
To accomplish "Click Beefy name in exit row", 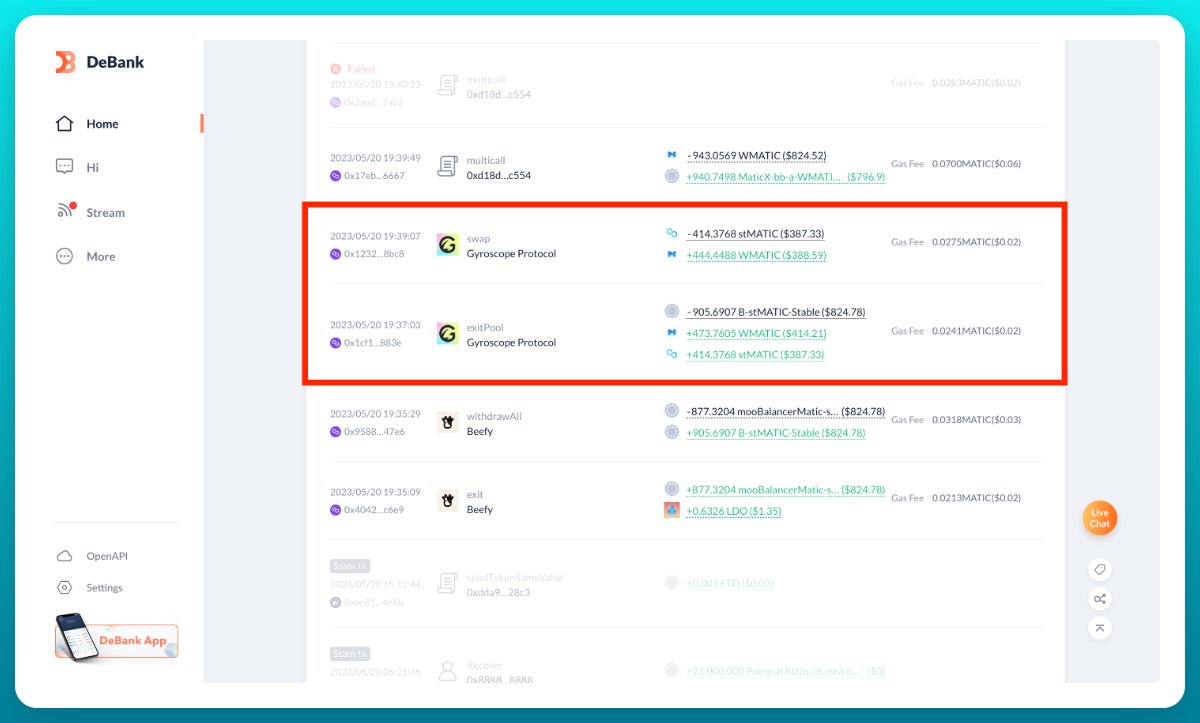I will pyautogui.click(x=480, y=510).
